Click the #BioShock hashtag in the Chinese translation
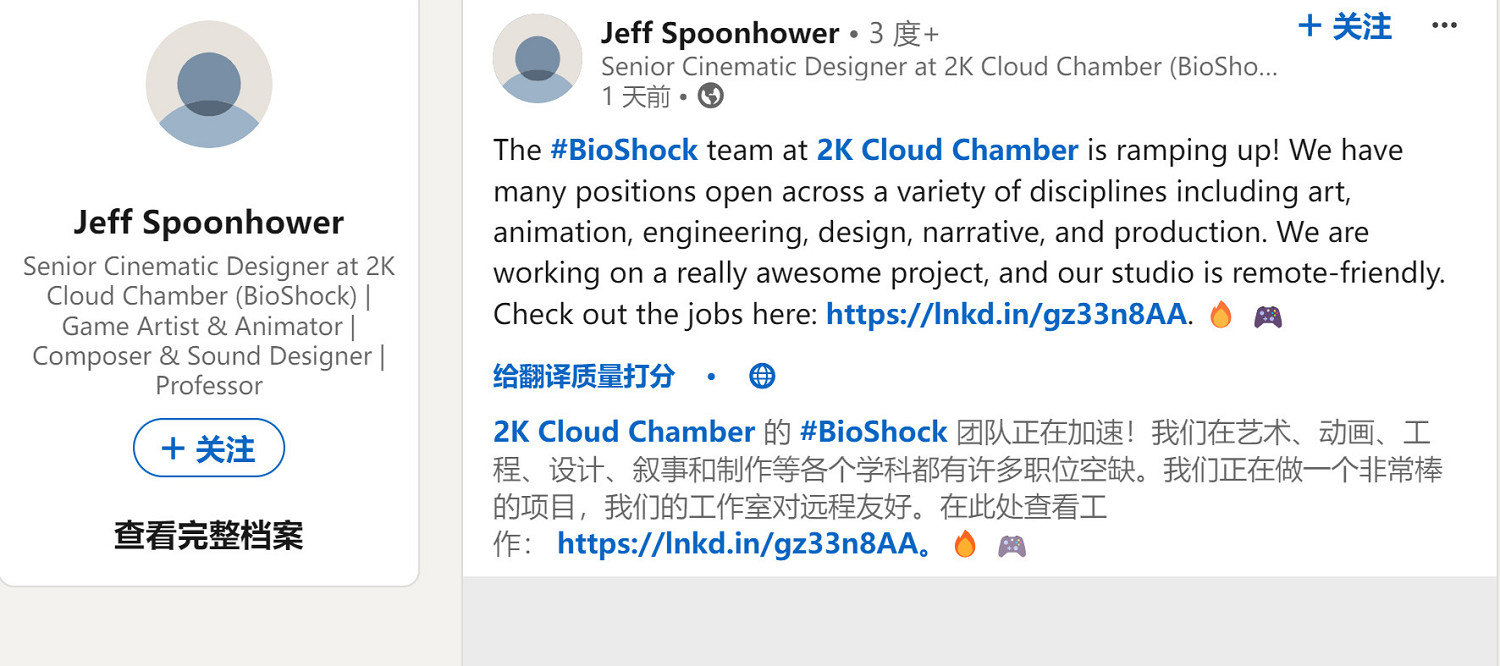 pyautogui.click(x=873, y=432)
